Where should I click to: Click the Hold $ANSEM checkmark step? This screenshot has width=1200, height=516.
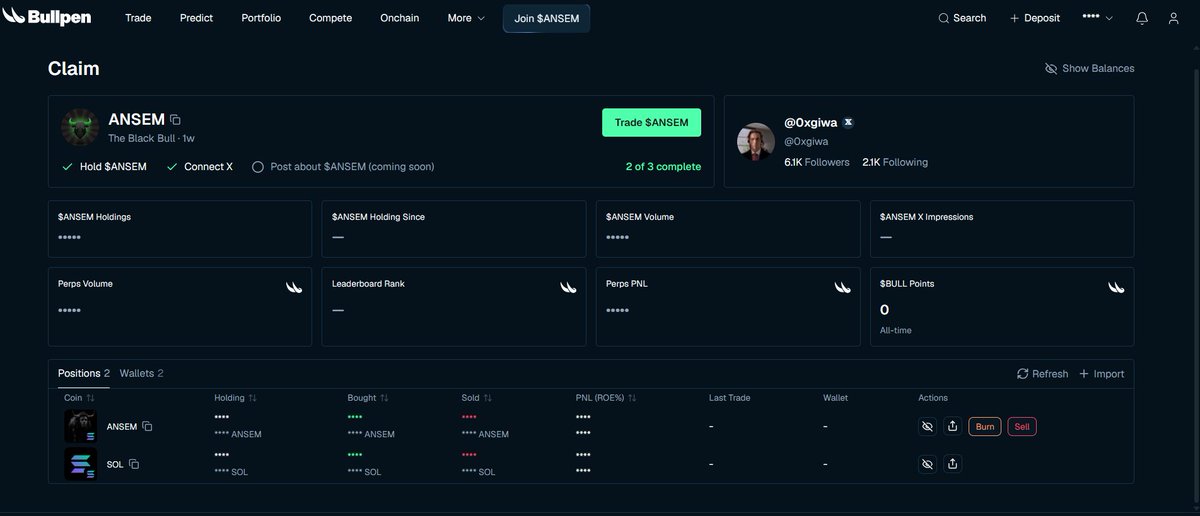click(104, 167)
